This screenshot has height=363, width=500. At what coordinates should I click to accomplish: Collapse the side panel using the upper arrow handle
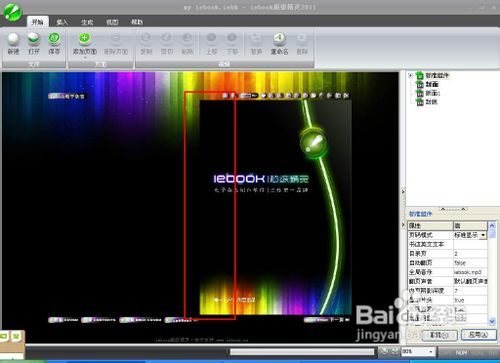[x=403, y=191]
